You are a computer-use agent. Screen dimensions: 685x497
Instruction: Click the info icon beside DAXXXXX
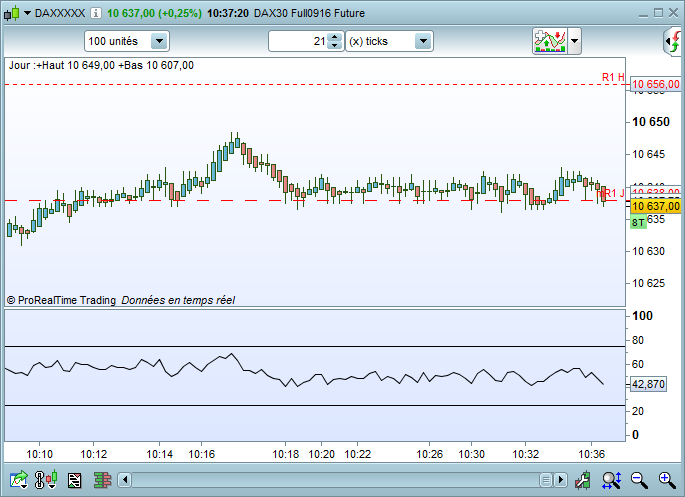[95, 13]
